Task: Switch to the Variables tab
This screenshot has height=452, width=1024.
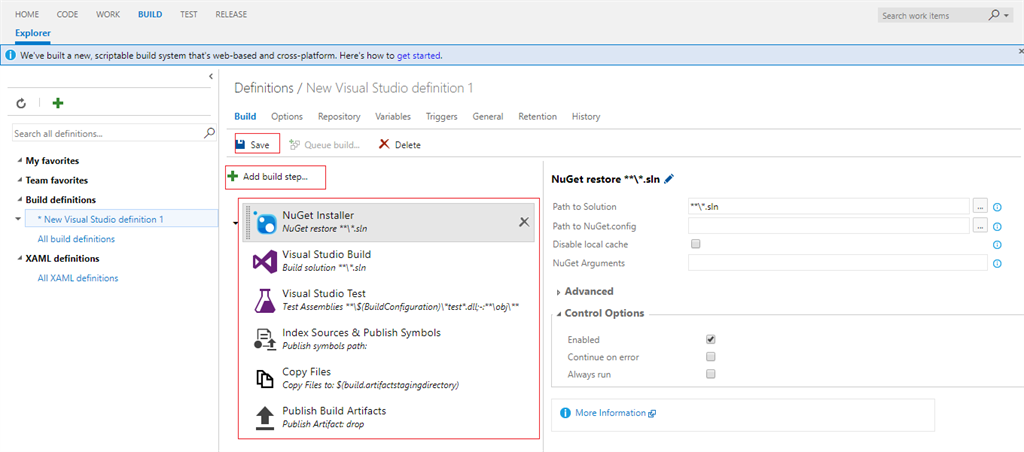Action: click(x=393, y=117)
